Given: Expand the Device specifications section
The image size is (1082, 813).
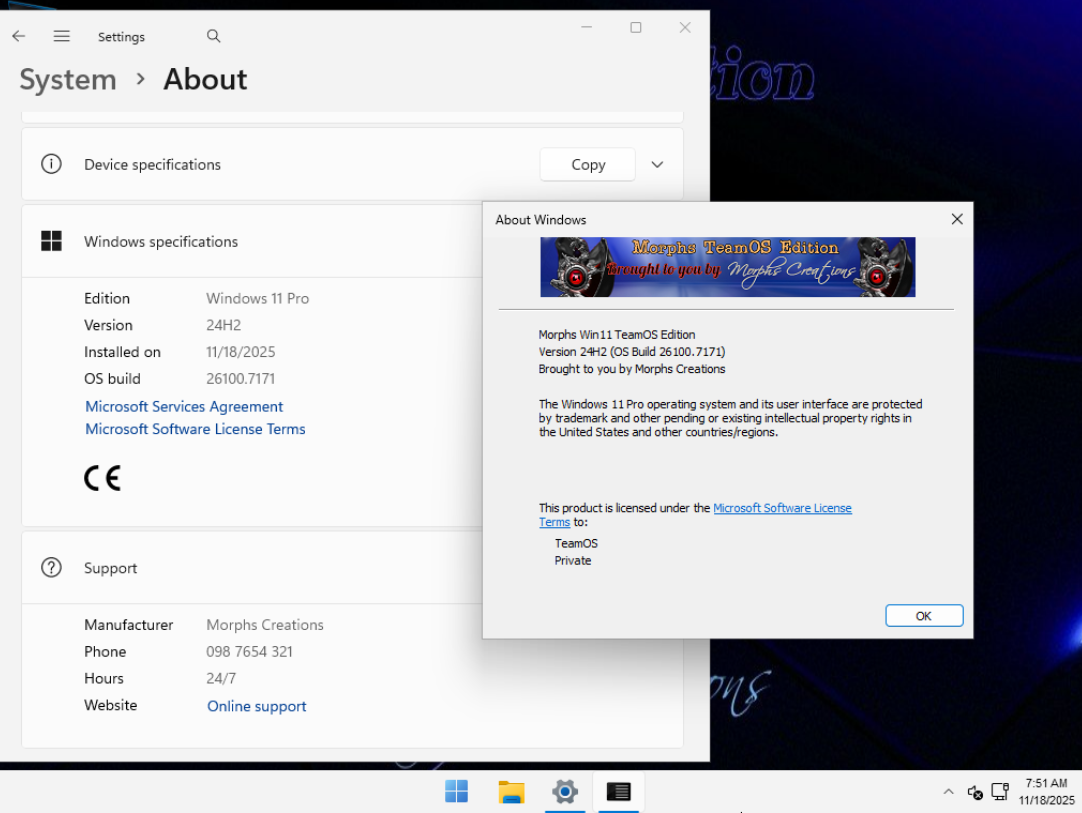Looking at the screenshot, I should tap(657, 165).
